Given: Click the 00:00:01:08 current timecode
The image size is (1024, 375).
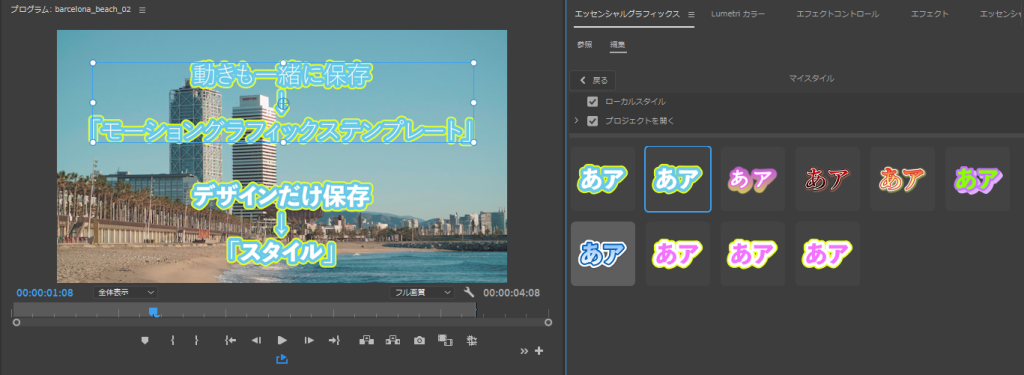Looking at the screenshot, I should (x=44, y=293).
